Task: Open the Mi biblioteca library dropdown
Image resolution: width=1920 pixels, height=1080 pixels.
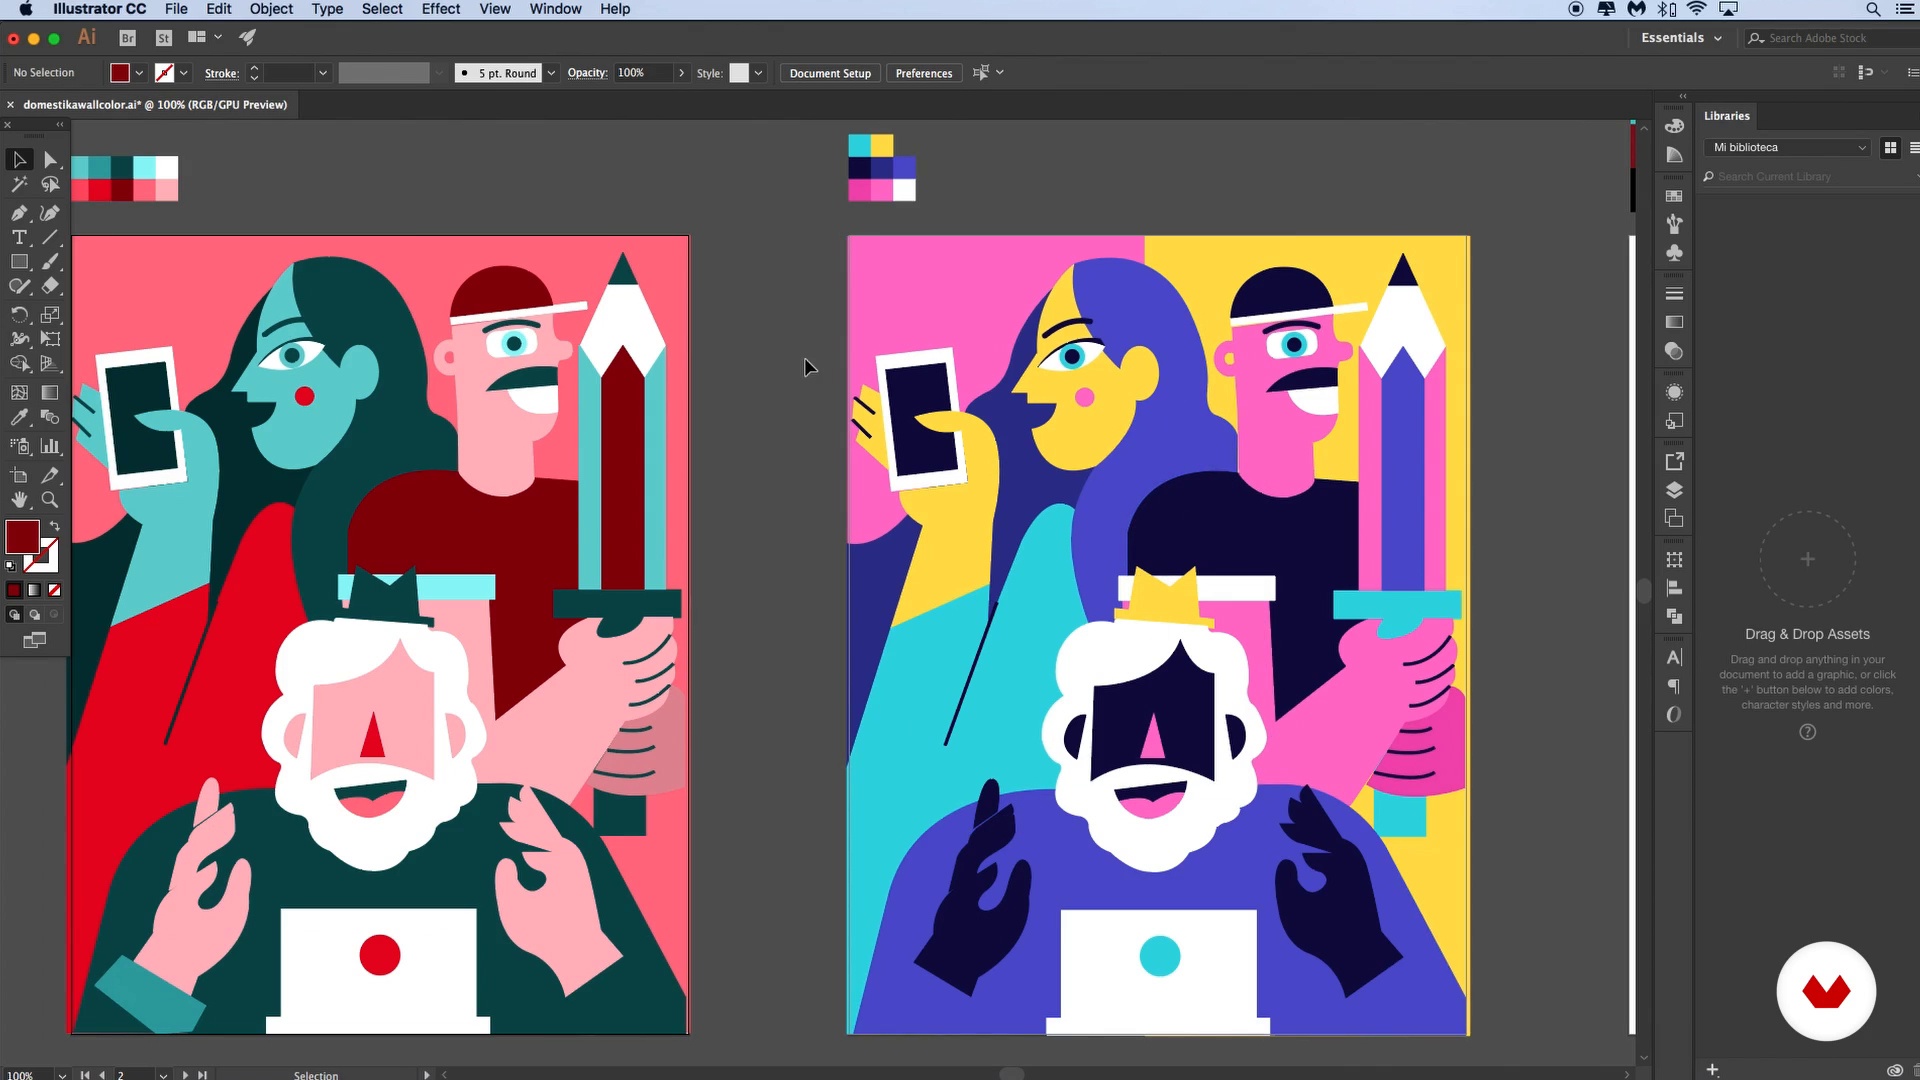Action: pos(1787,147)
